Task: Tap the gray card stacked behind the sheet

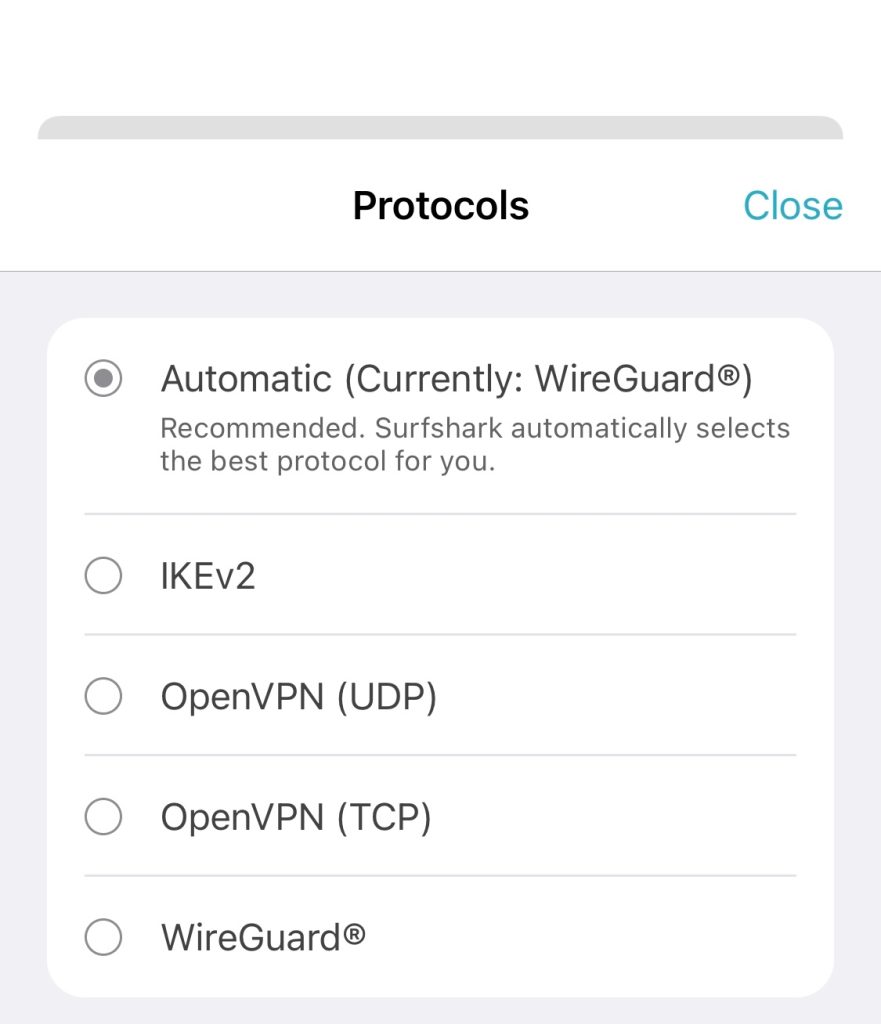Action: pos(440,127)
